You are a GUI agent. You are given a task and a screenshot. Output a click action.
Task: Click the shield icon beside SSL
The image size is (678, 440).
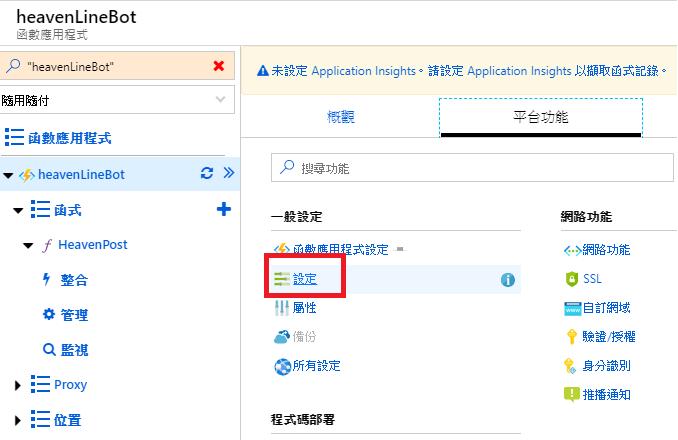(x=572, y=279)
